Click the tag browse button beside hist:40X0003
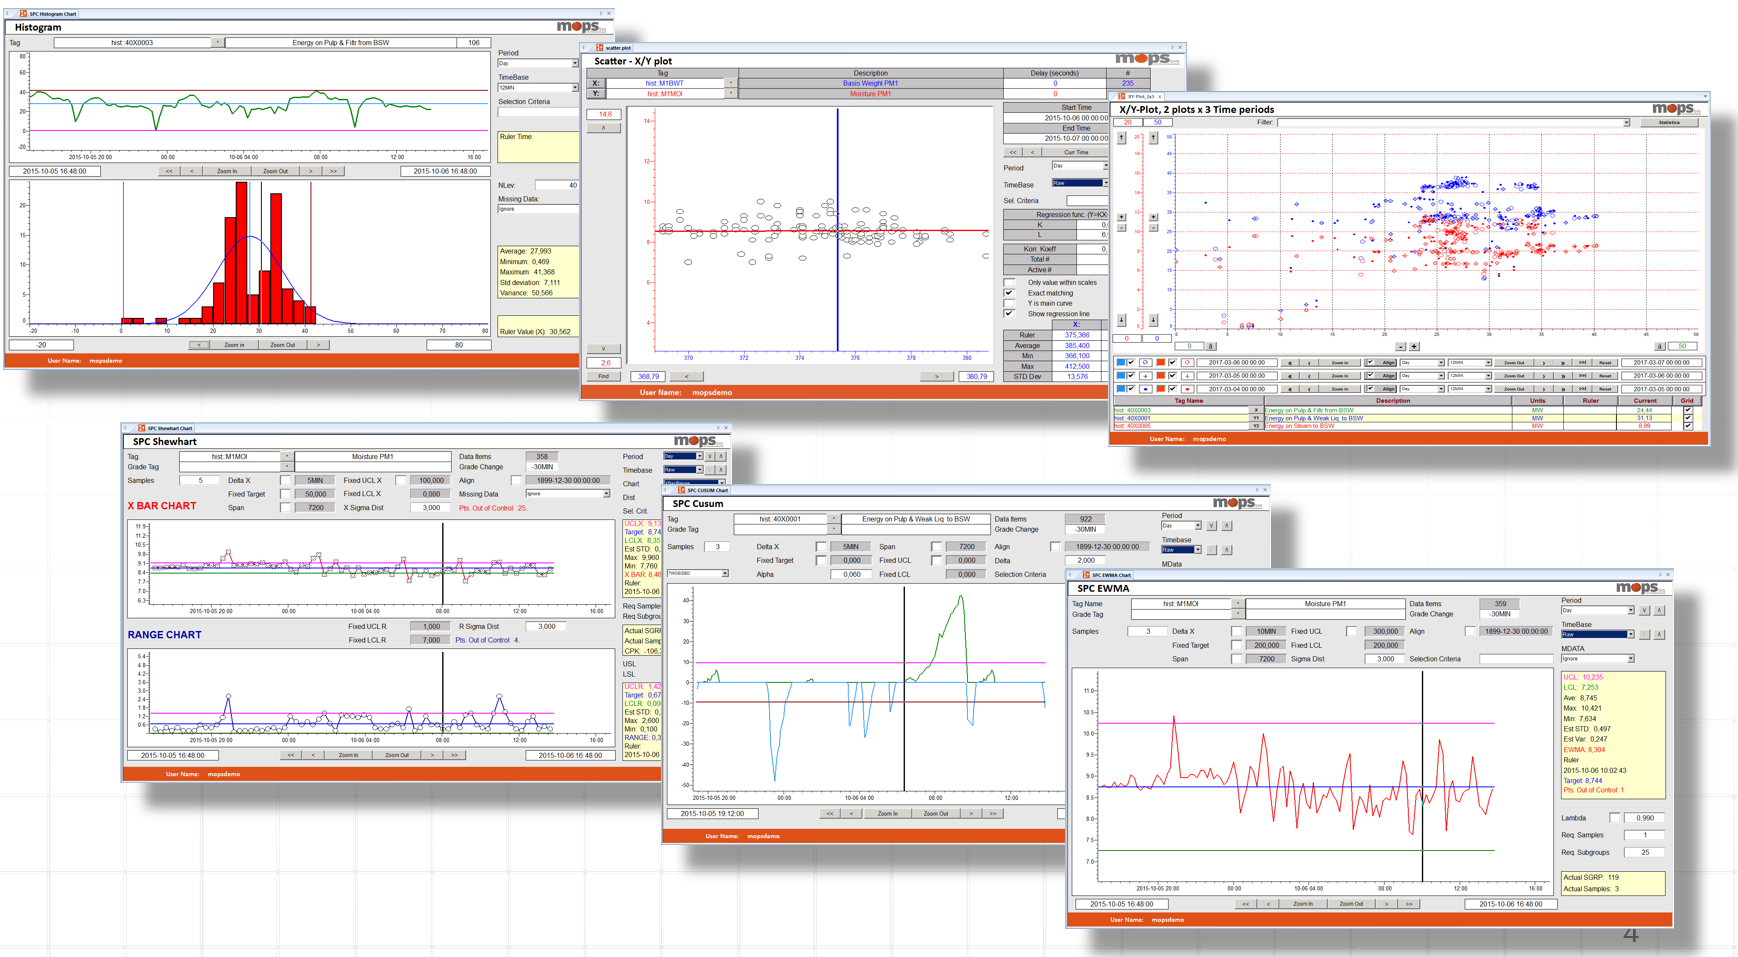 click(x=218, y=43)
